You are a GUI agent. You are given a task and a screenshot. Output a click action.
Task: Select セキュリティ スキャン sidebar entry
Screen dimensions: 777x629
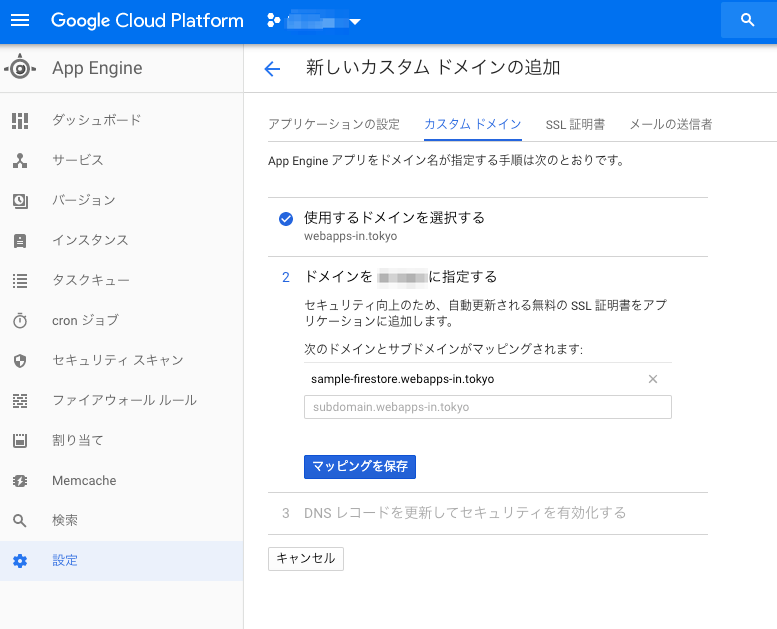point(121,361)
